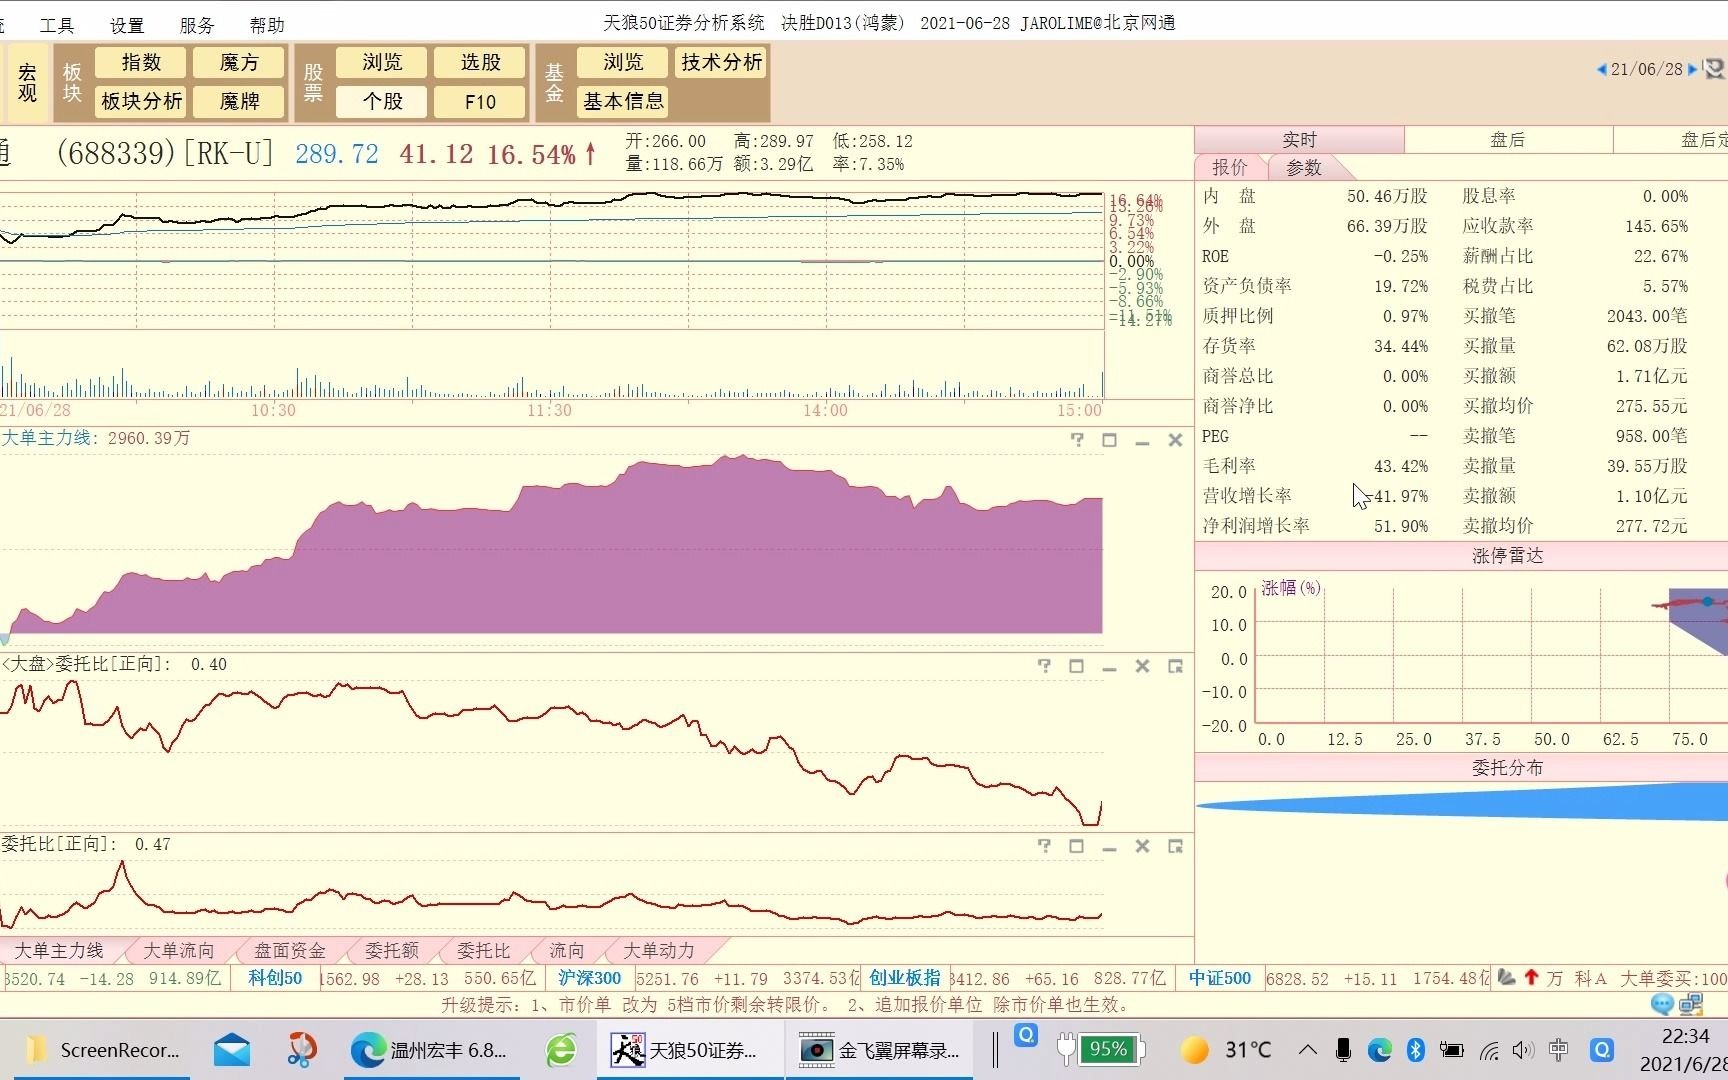Select the 流向 bottom tab
Screen dimensions: 1728x1080
point(566,950)
